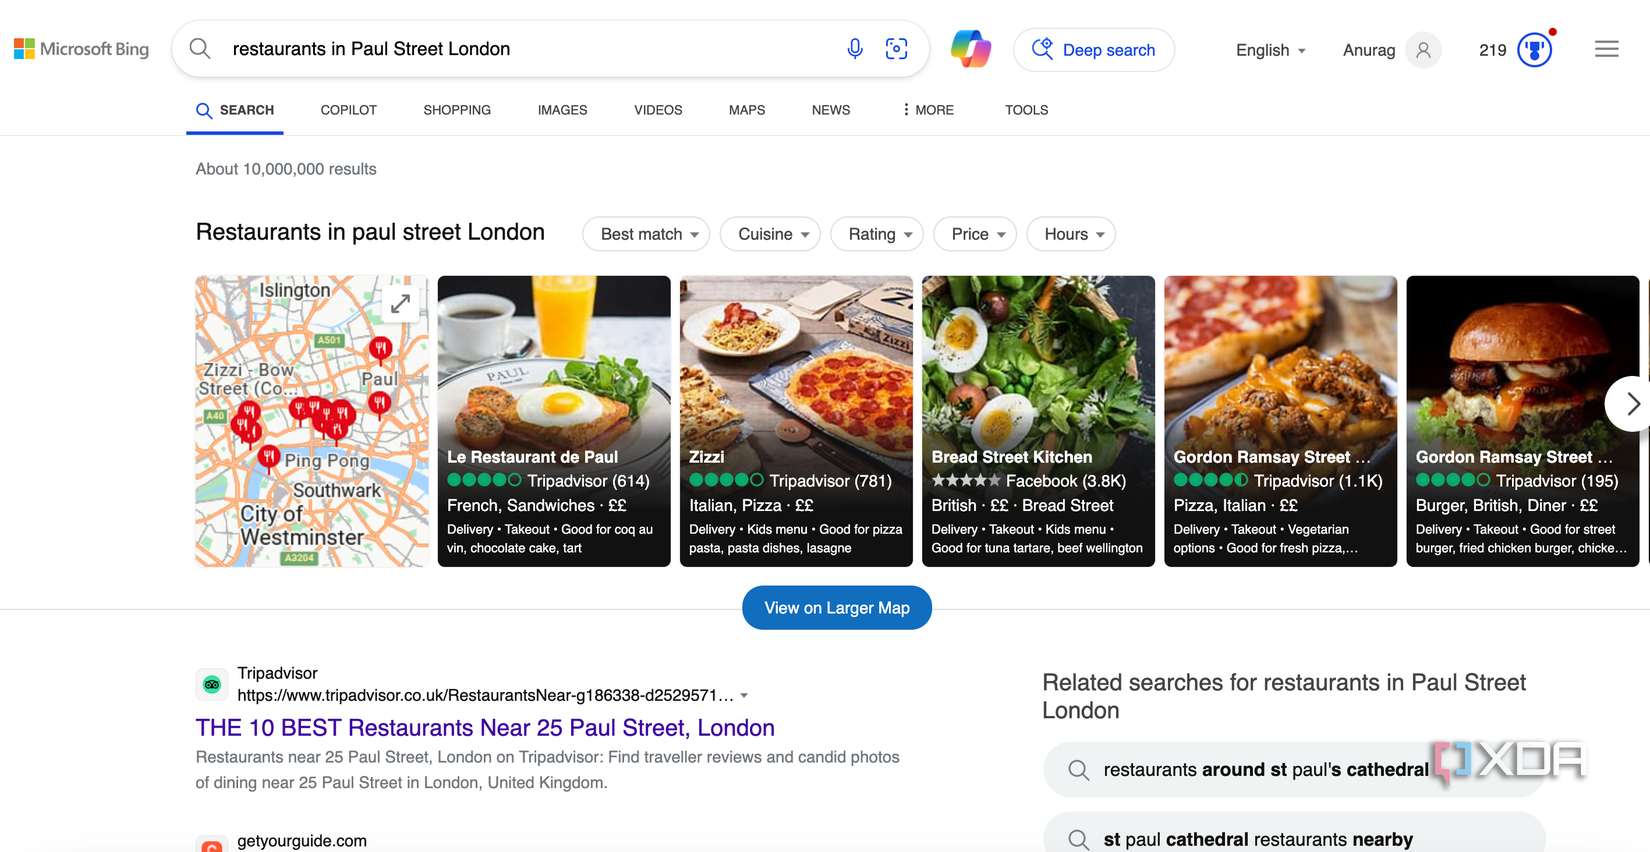This screenshot has height=852, width=1650.
Task: Click the Bing search magnifier icon
Action: point(199,48)
